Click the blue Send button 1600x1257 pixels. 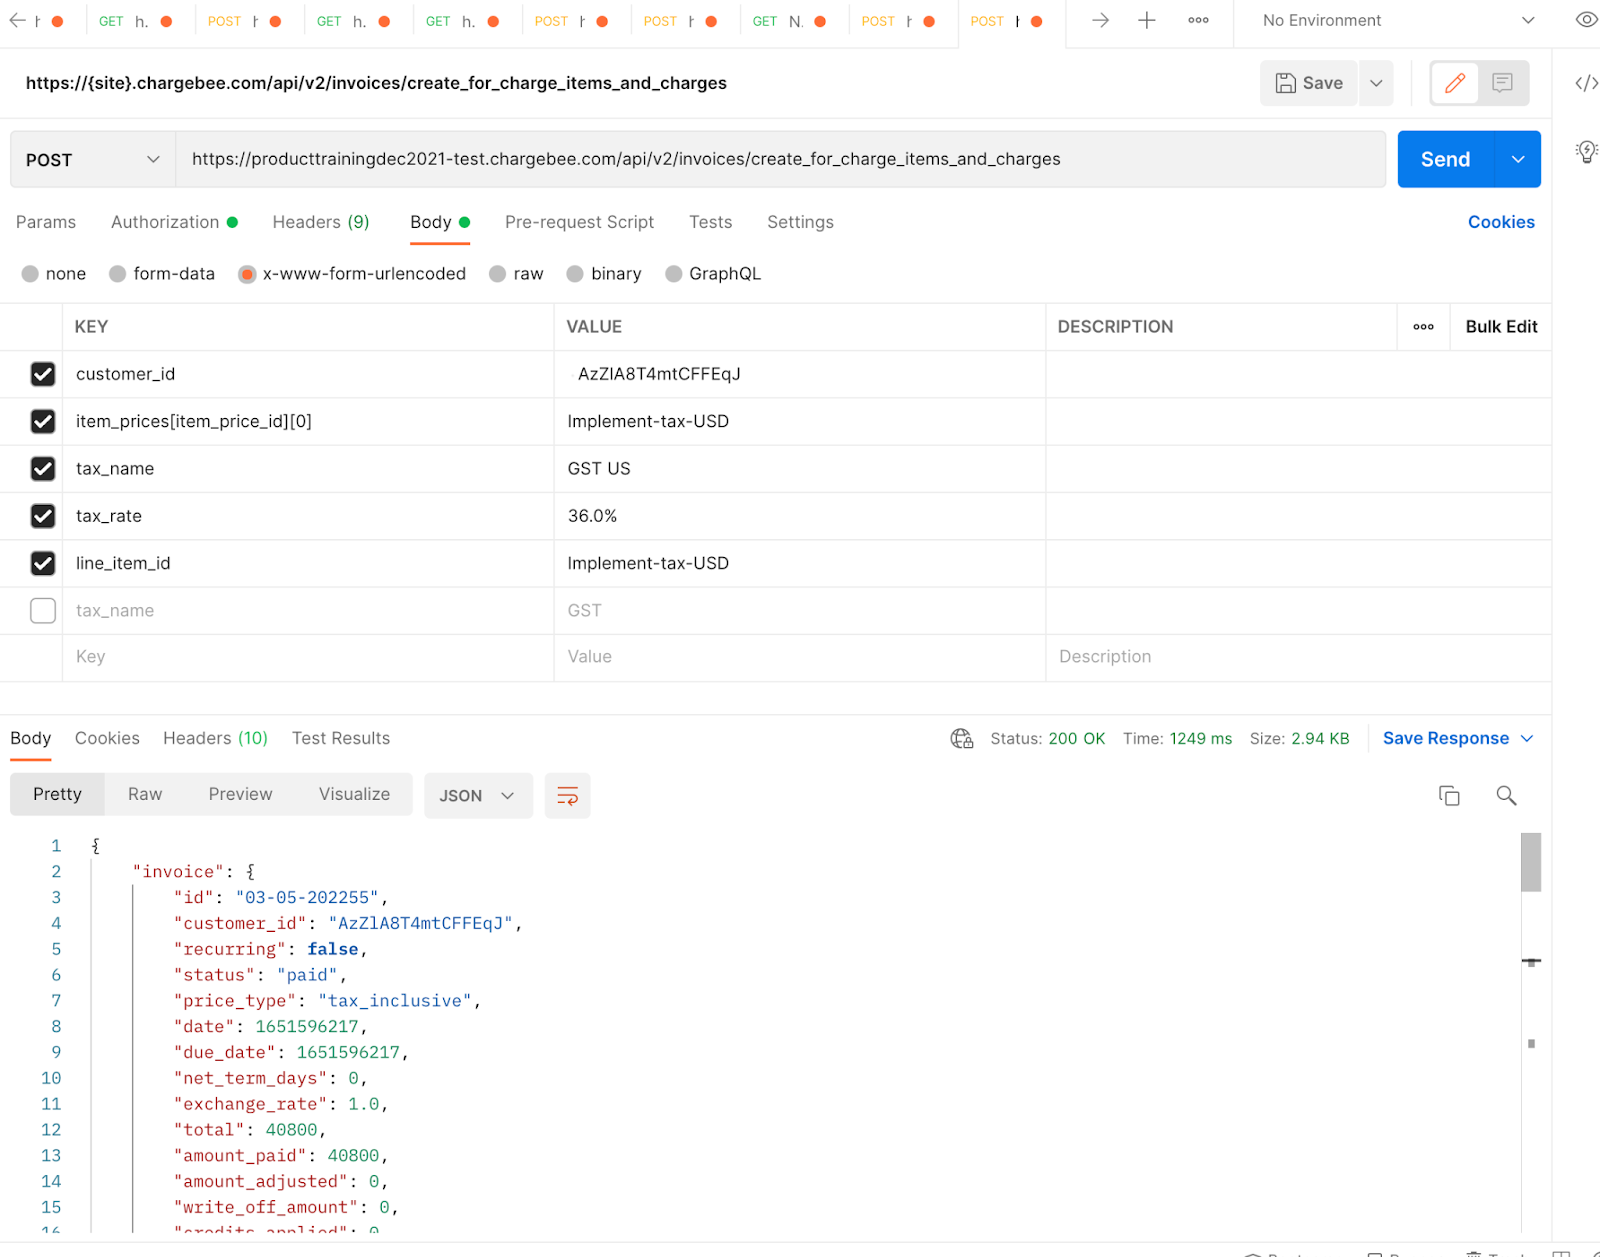[x=1446, y=160]
